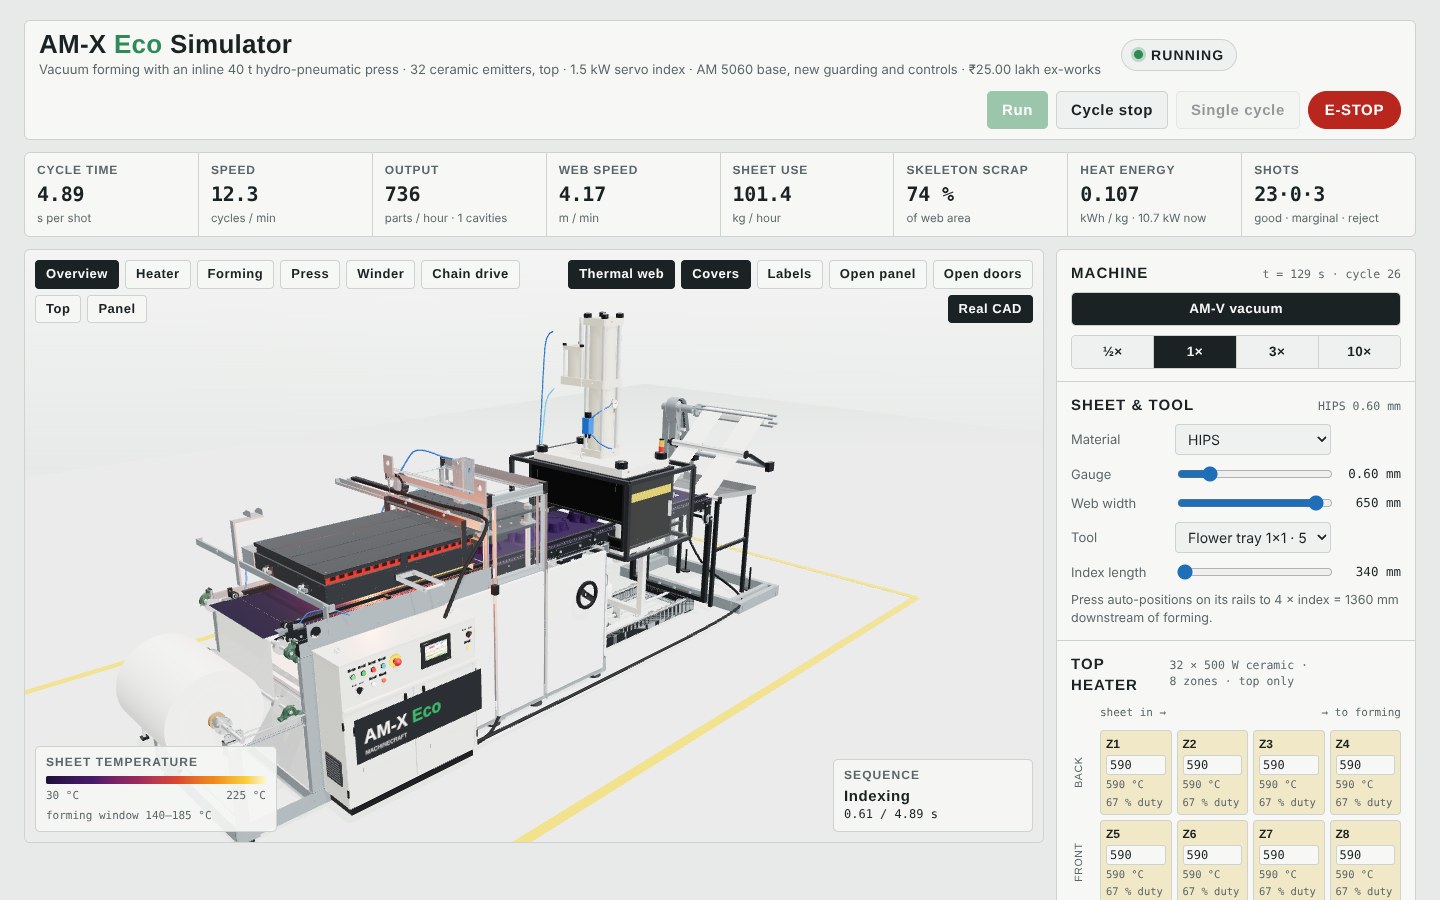This screenshot has height=900, width=1440.
Task: Click the RUNNING status indicator
Action: (1178, 55)
